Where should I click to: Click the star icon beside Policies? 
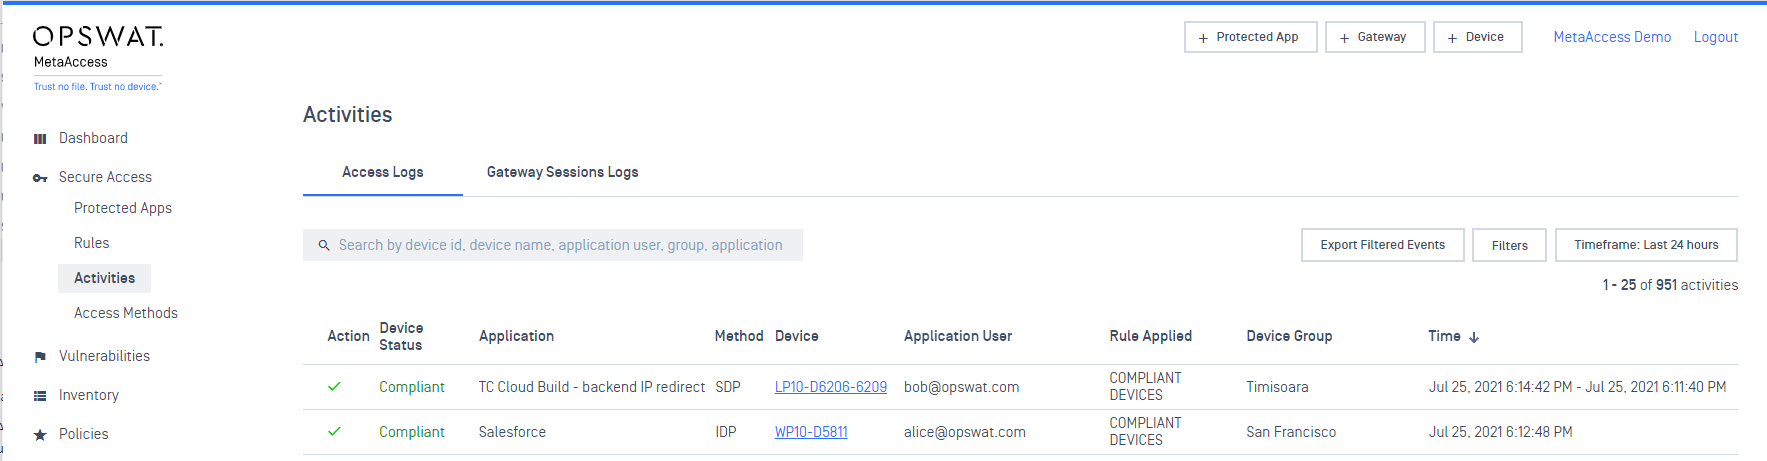coord(40,435)
